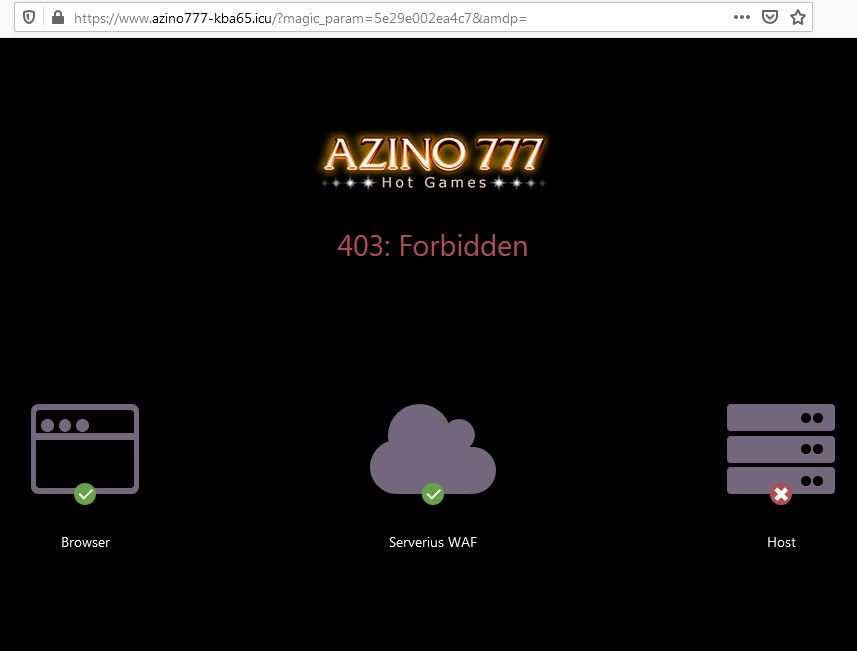Click the Serverius WAF label
This screenshot has width=857, height=651.
click(433, 542)
